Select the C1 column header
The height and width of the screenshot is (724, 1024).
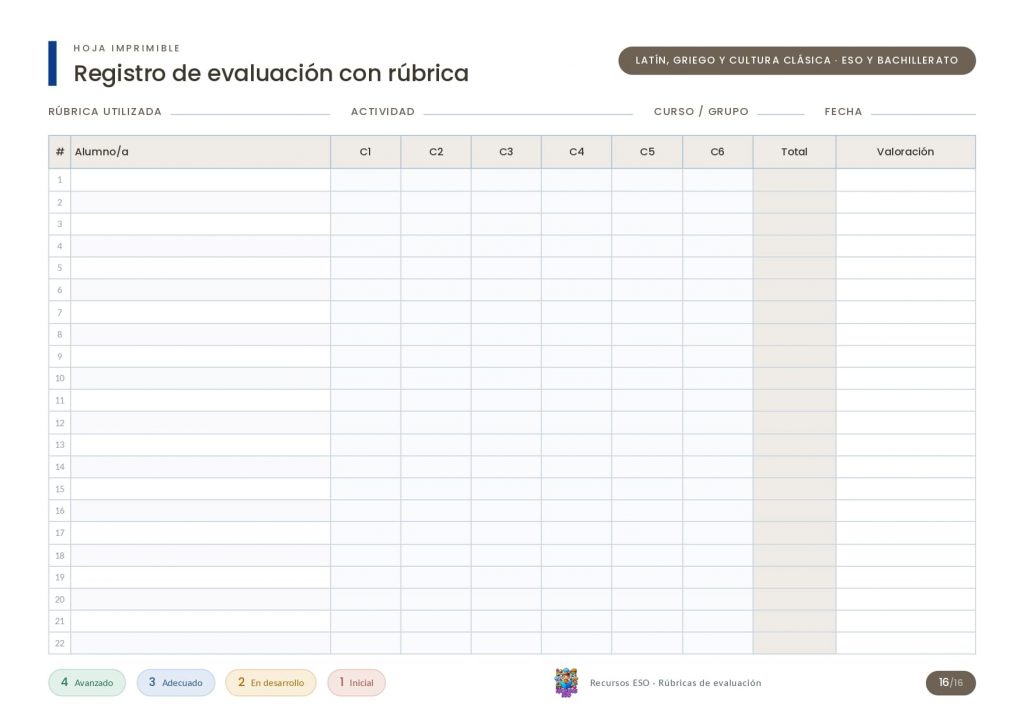[x=366, y=152]
